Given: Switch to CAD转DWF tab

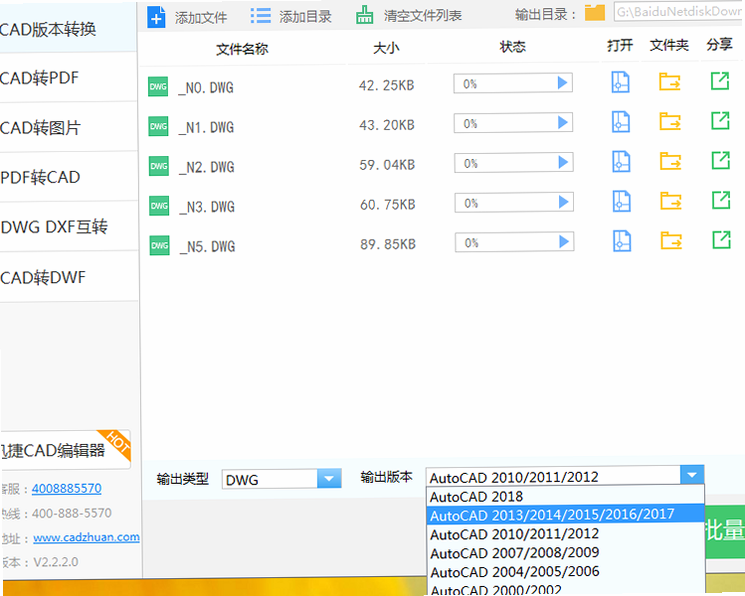Looking at the screenshot, I should pos(68,277).
